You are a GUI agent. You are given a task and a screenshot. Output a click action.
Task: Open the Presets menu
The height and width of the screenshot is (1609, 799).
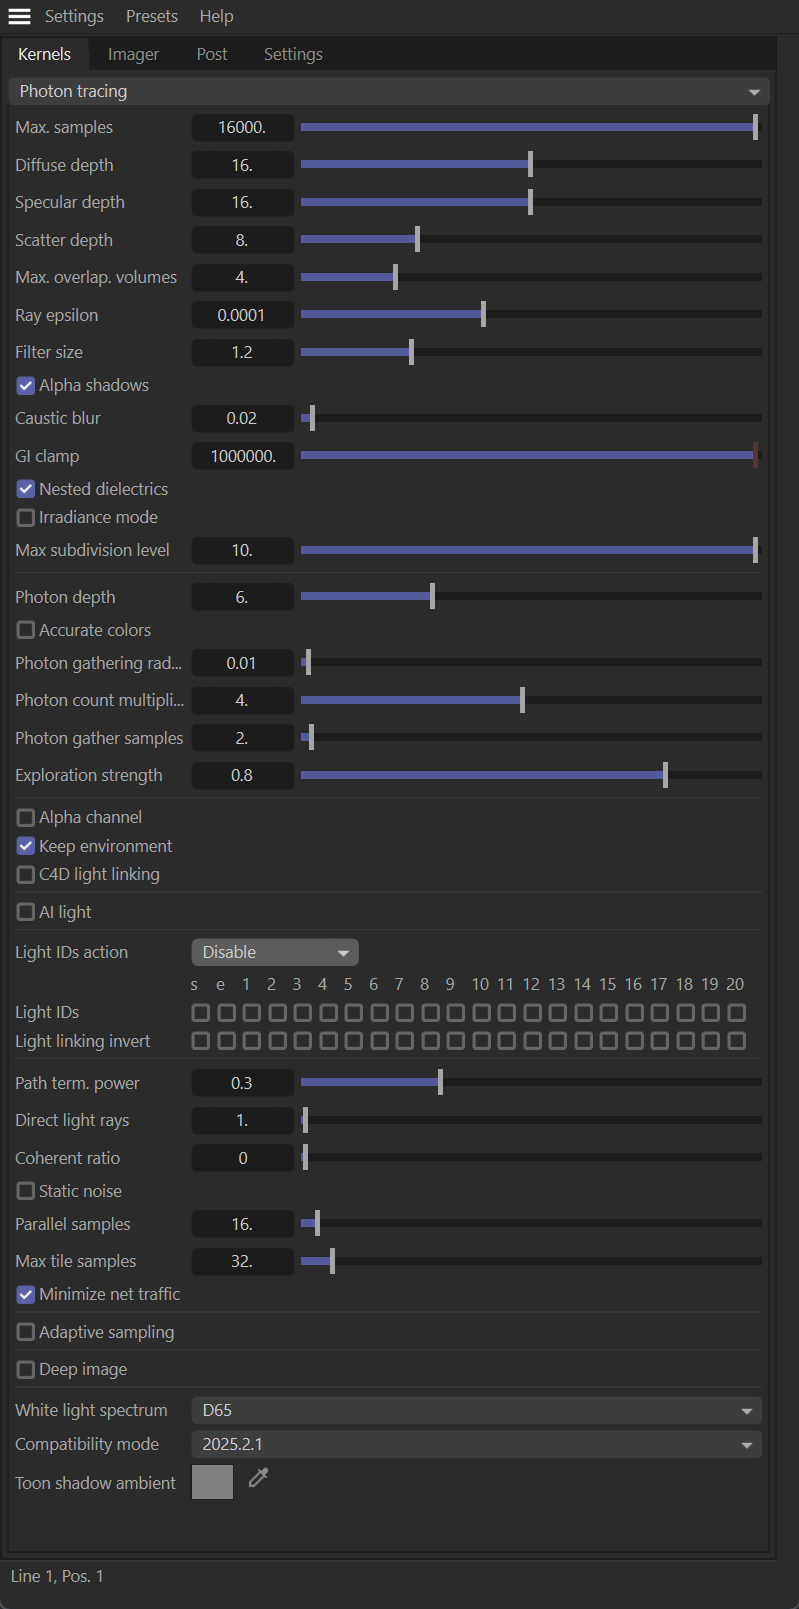(152, 17)
